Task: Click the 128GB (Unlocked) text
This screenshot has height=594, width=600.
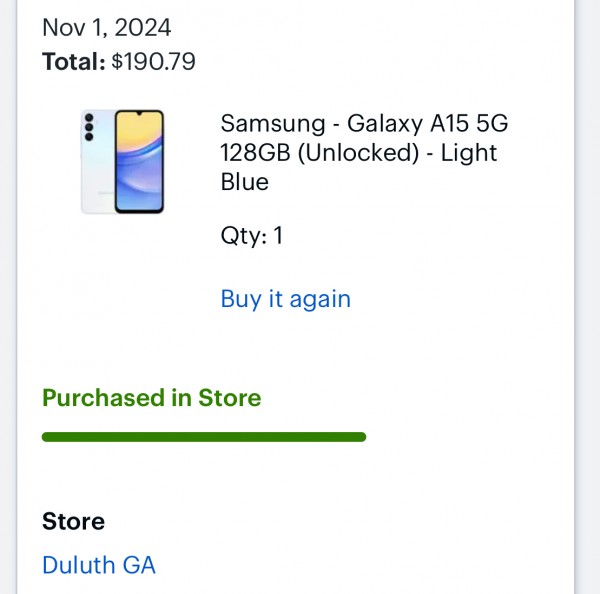Action: (x=318, y=154)
